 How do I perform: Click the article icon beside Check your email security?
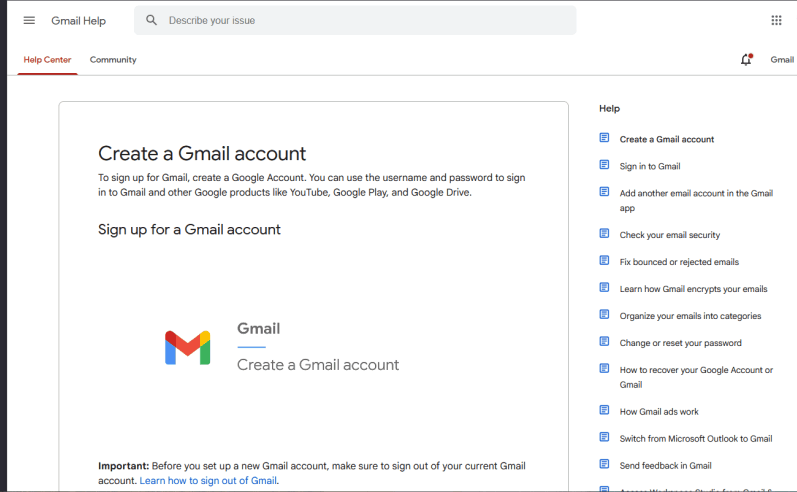(604, 234)
